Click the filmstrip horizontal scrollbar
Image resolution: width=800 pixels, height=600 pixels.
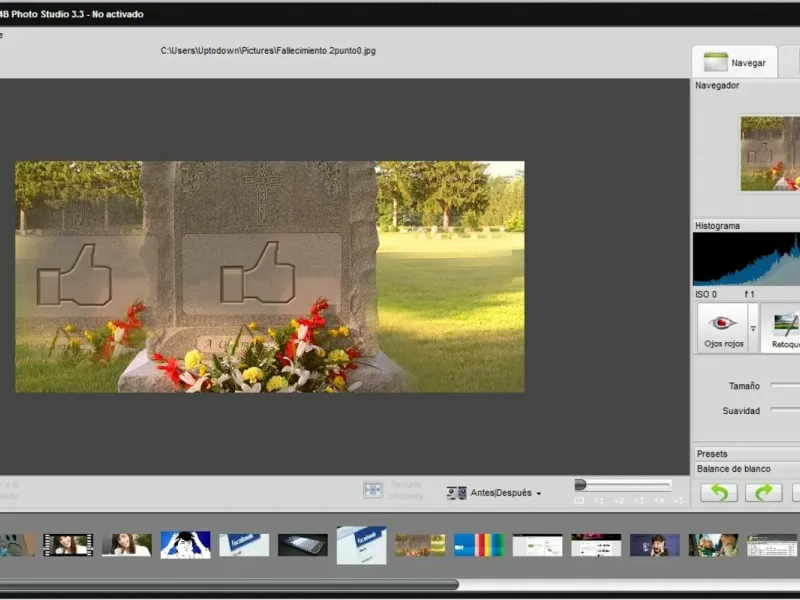230,584
